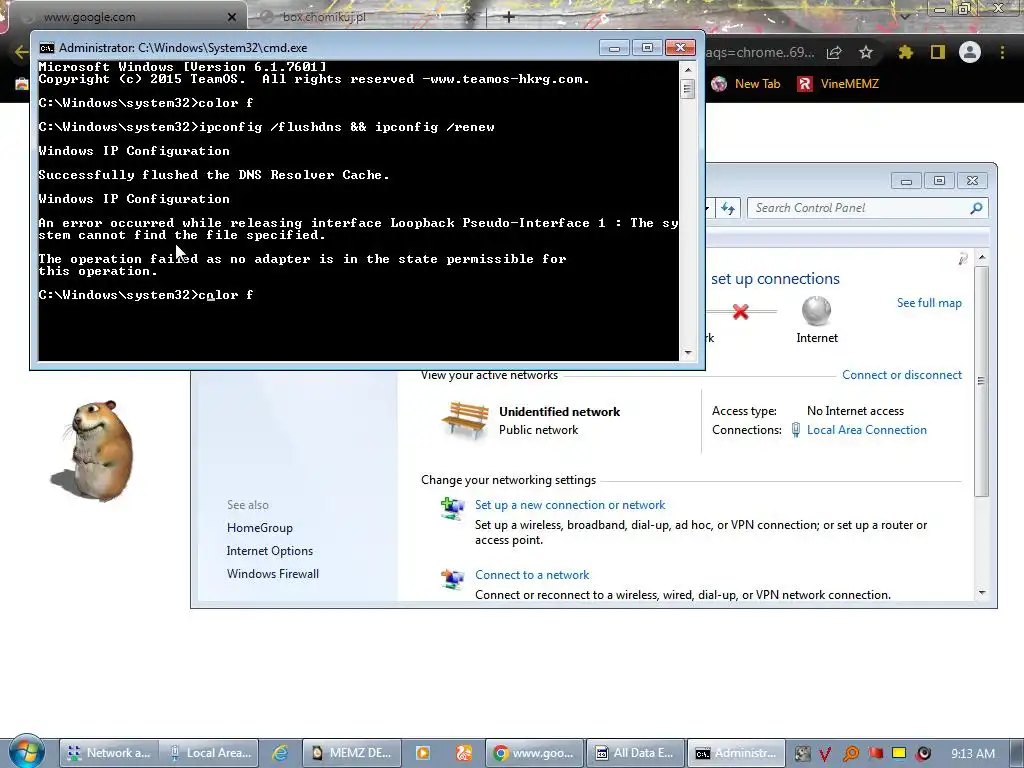This screenshot has height=768, width=1024.
Task: Click the Connect or disconnect link
Action: [x=901, y=375]
